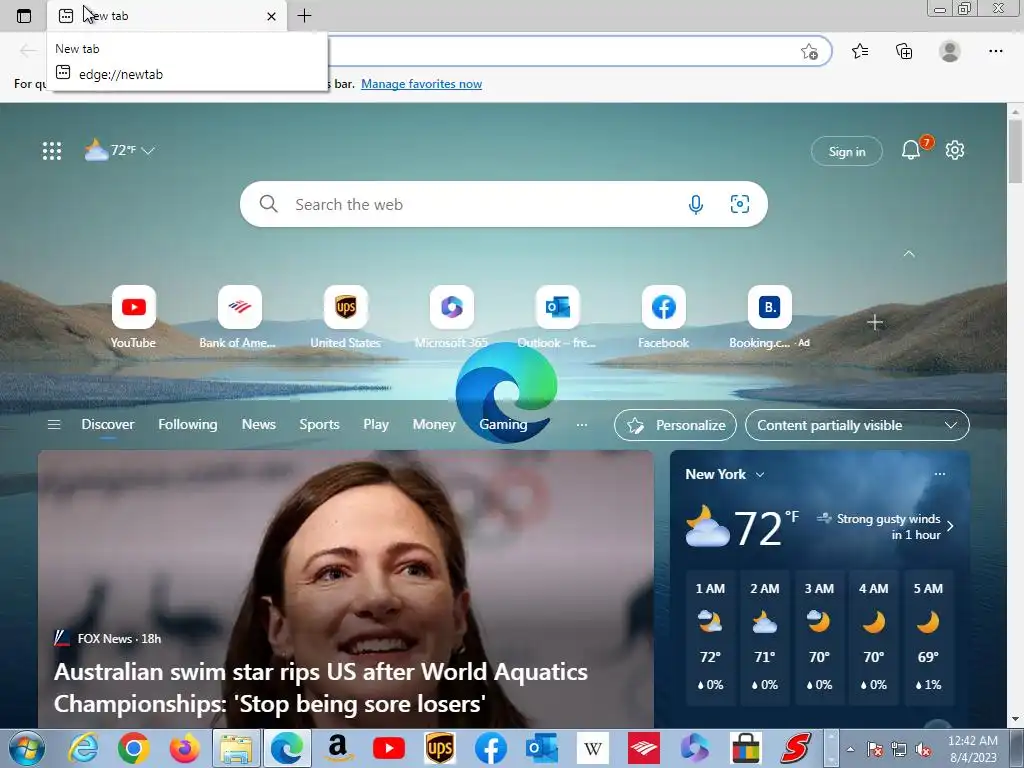
Task: Show more feed categories ellipsis
Action: pyautogui.click(x=582, y=425)
